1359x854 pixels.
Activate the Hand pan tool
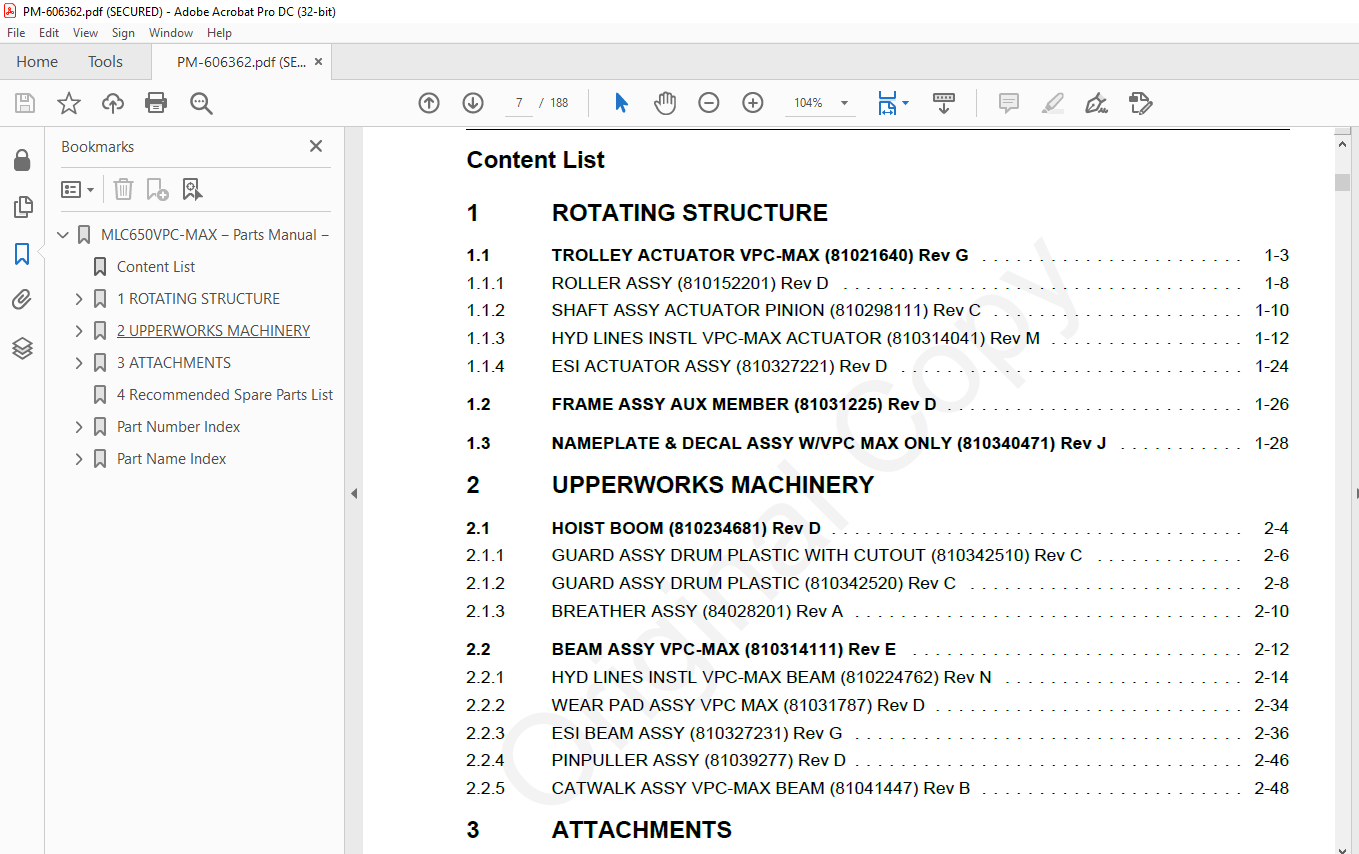(665, 103)
